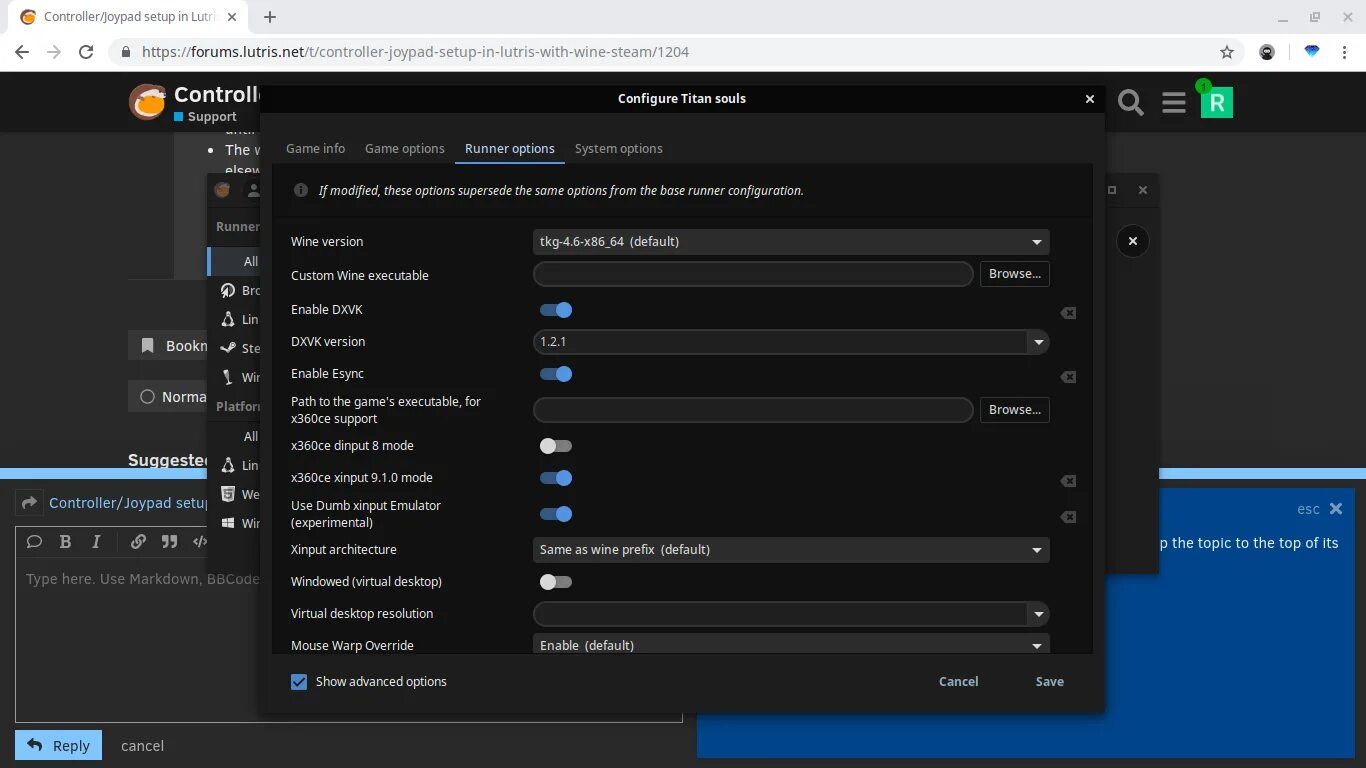Click the quote whole post speech-bubble icon
The width and height of the screenshot is (1366, 768).
[x=34, y=541]
